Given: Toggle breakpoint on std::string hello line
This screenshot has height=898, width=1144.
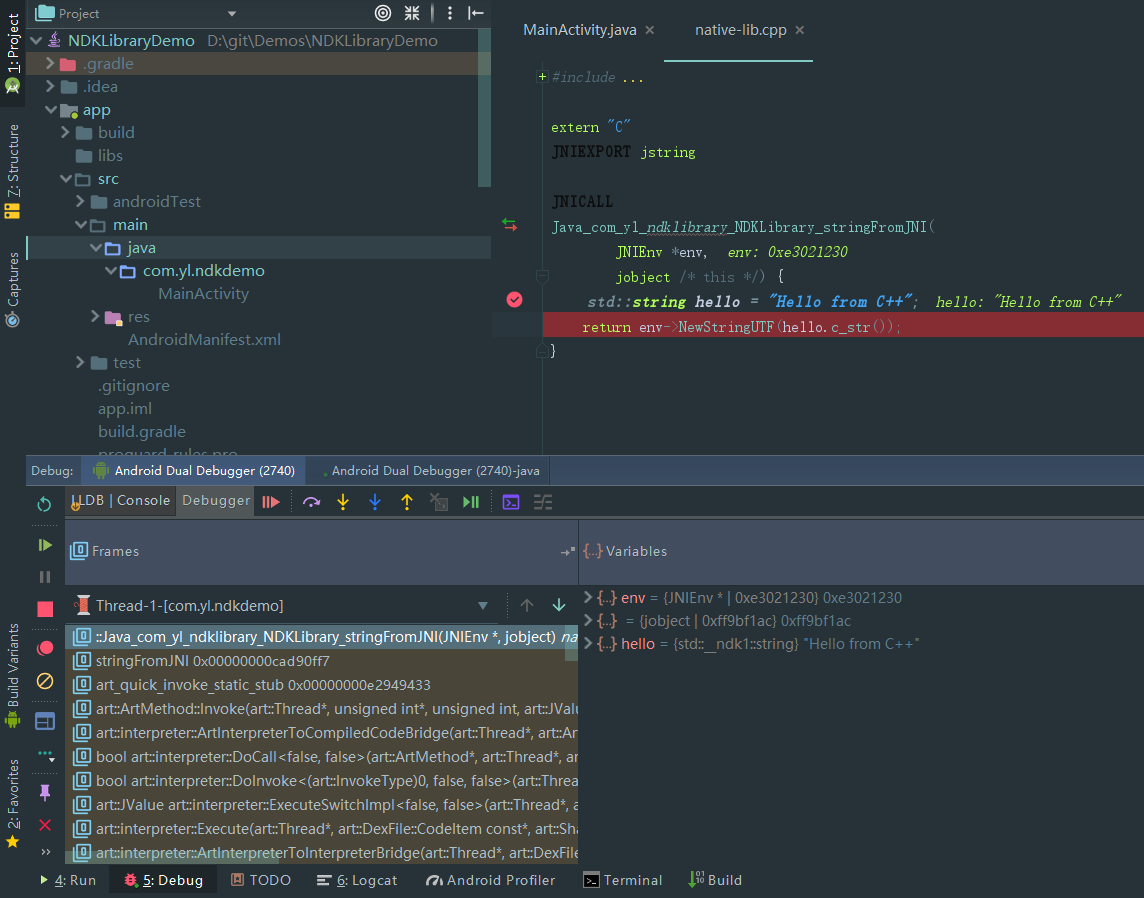Looking at the screenshot, I should coord(514,300).
